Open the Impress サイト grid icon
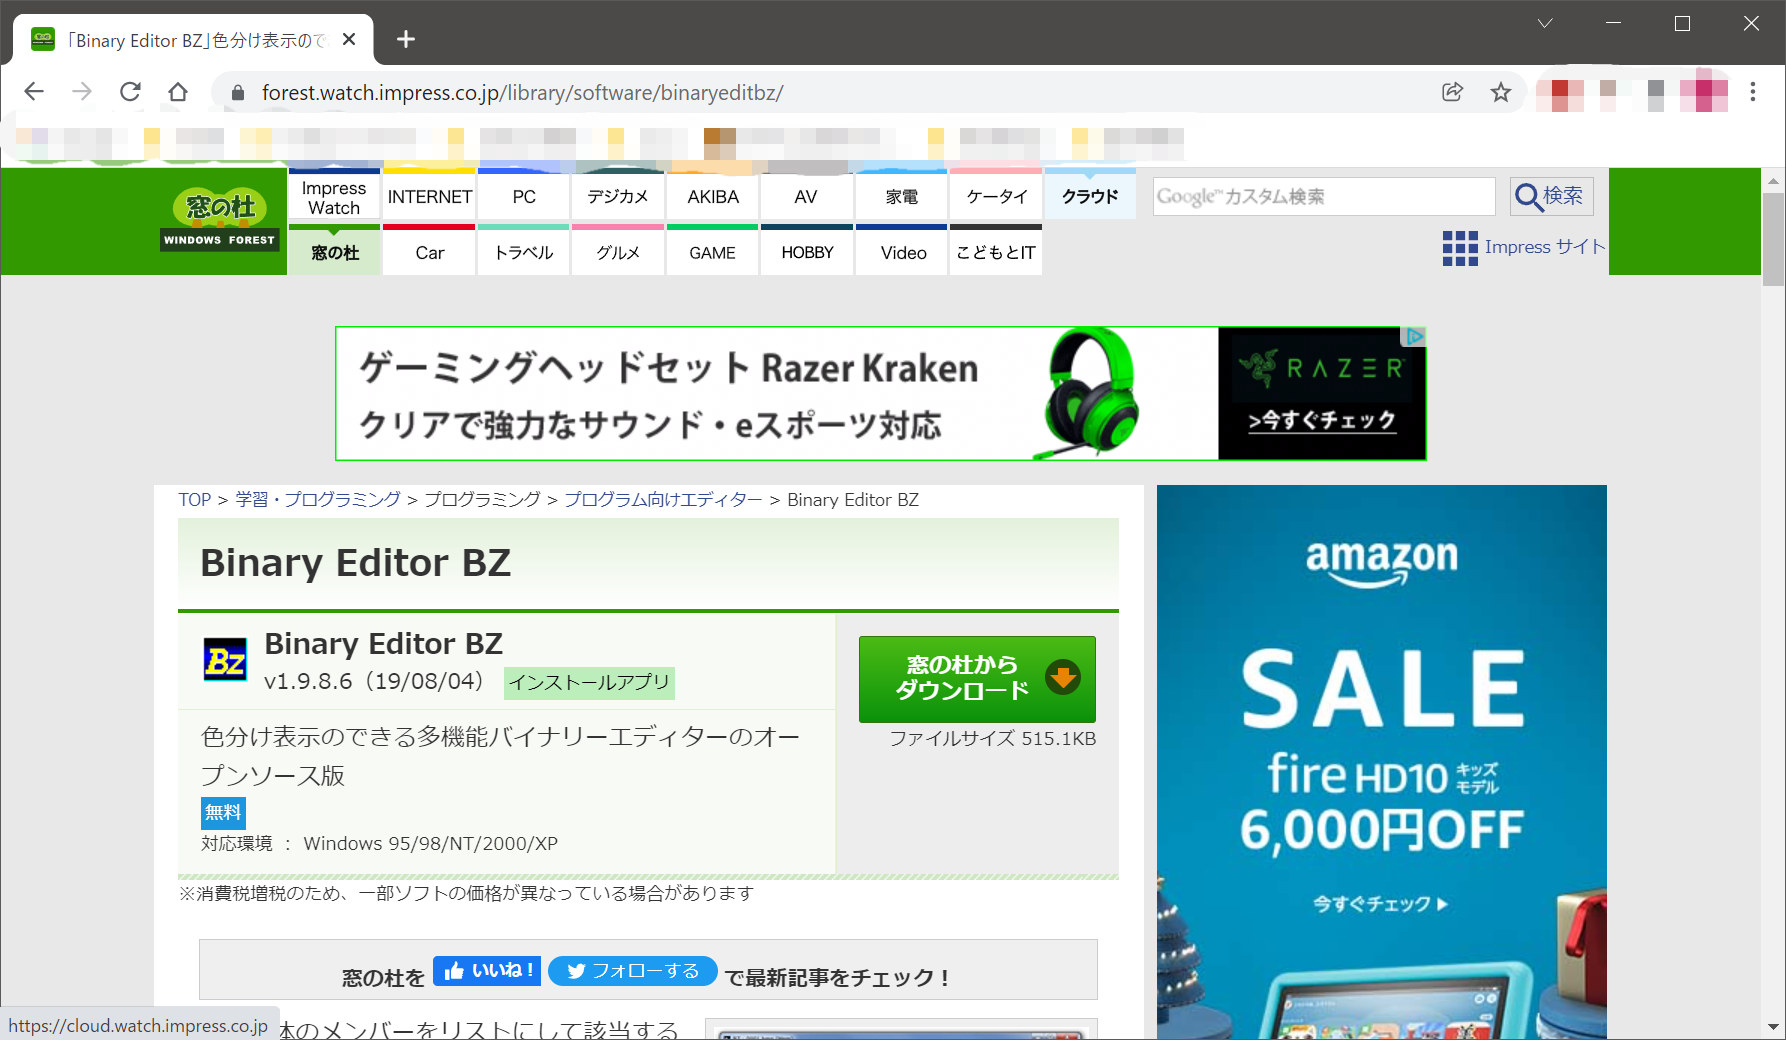This screenshot has width=1786, height=1040. (1460, 248)
